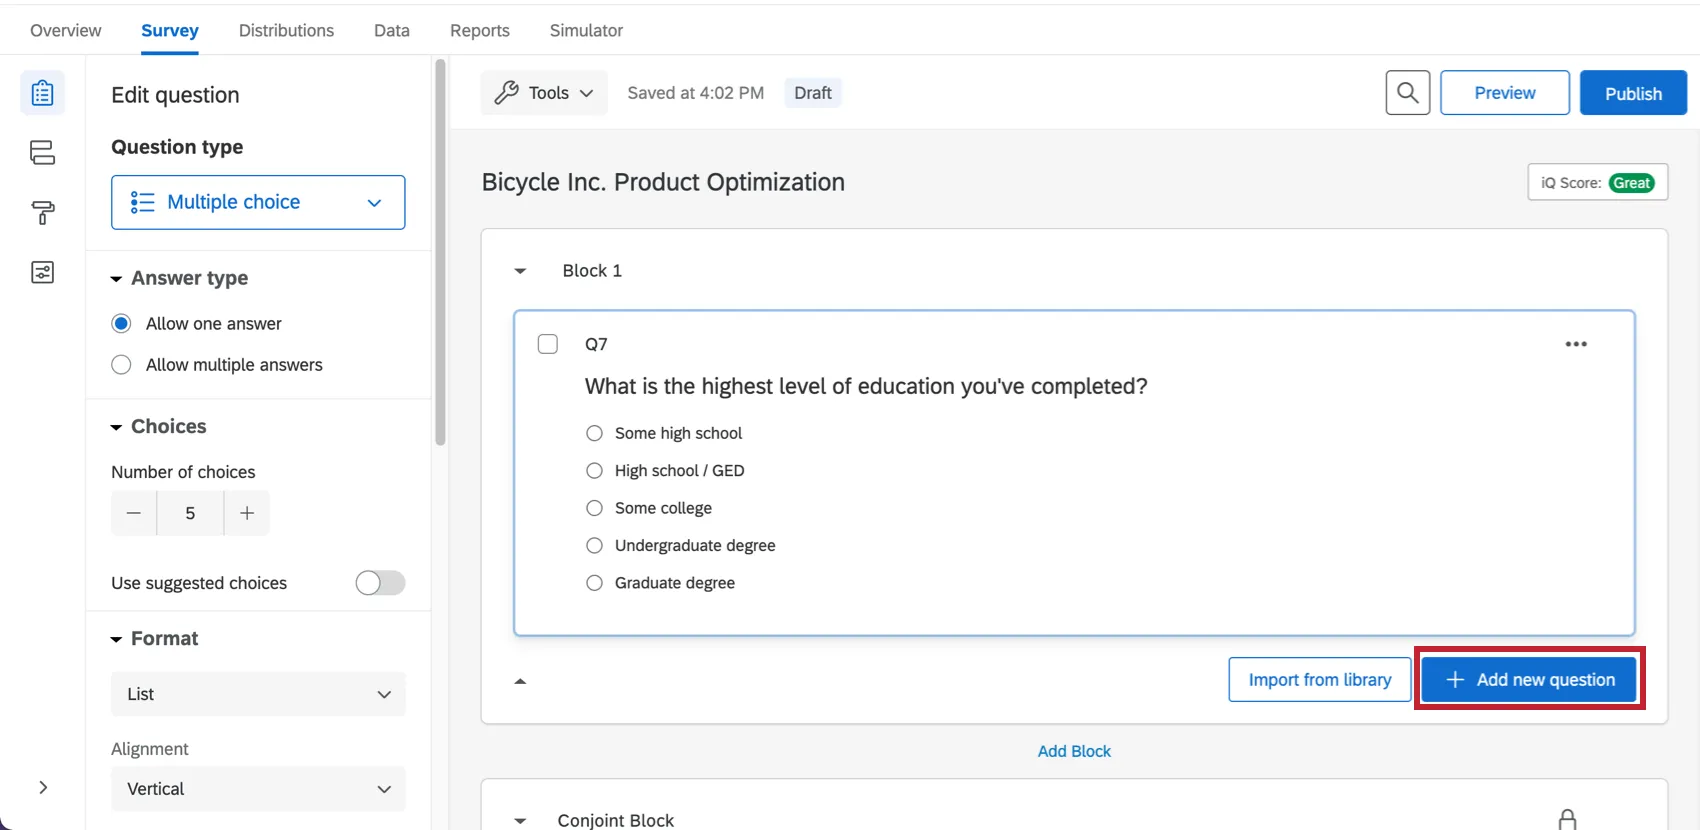The width and height of the screenshot is (1700, 830).
Task: Enable Use suggested choices toggle
Action: point(380,583)
